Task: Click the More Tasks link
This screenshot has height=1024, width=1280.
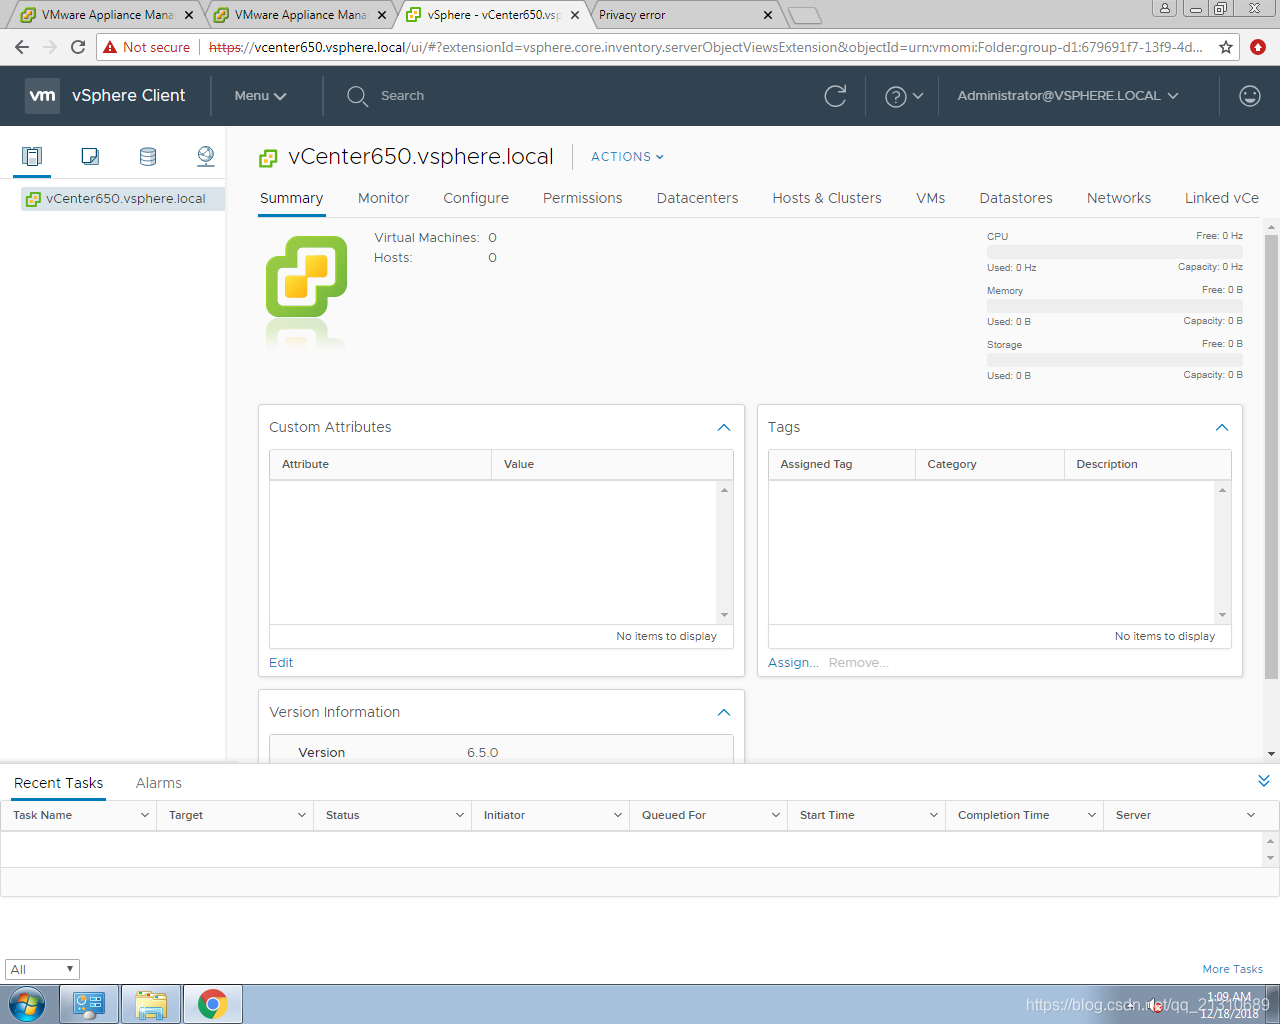Action: 1232,969
